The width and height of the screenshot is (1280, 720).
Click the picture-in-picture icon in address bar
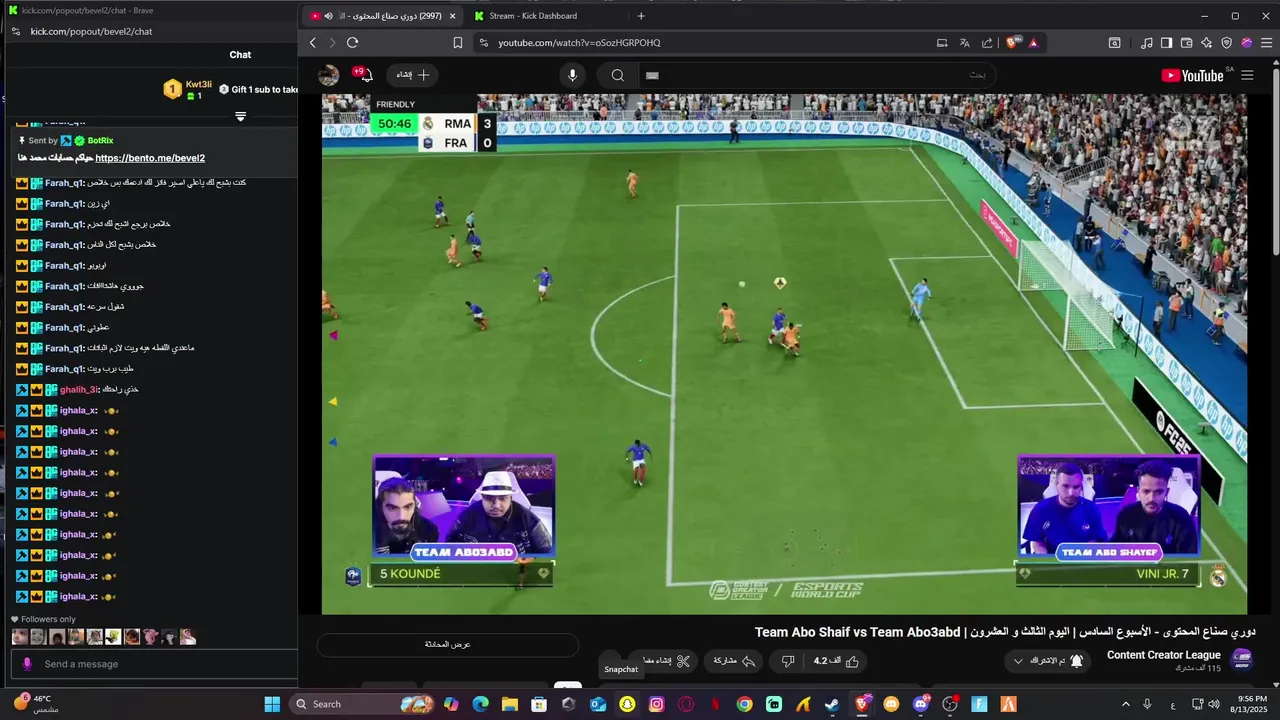942,43
